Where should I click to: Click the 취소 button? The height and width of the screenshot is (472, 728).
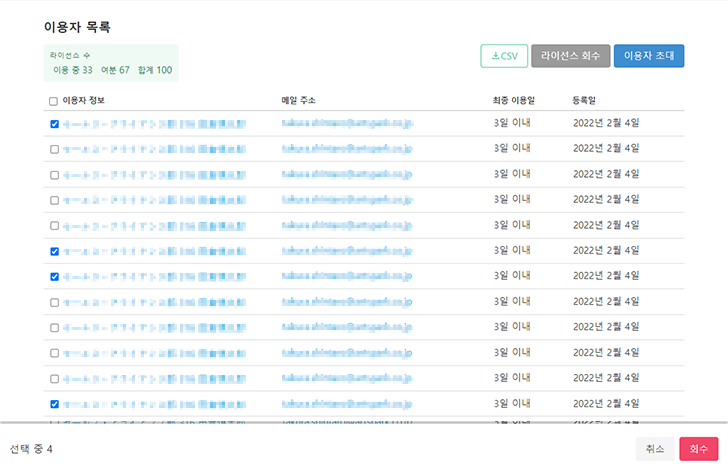654,449
